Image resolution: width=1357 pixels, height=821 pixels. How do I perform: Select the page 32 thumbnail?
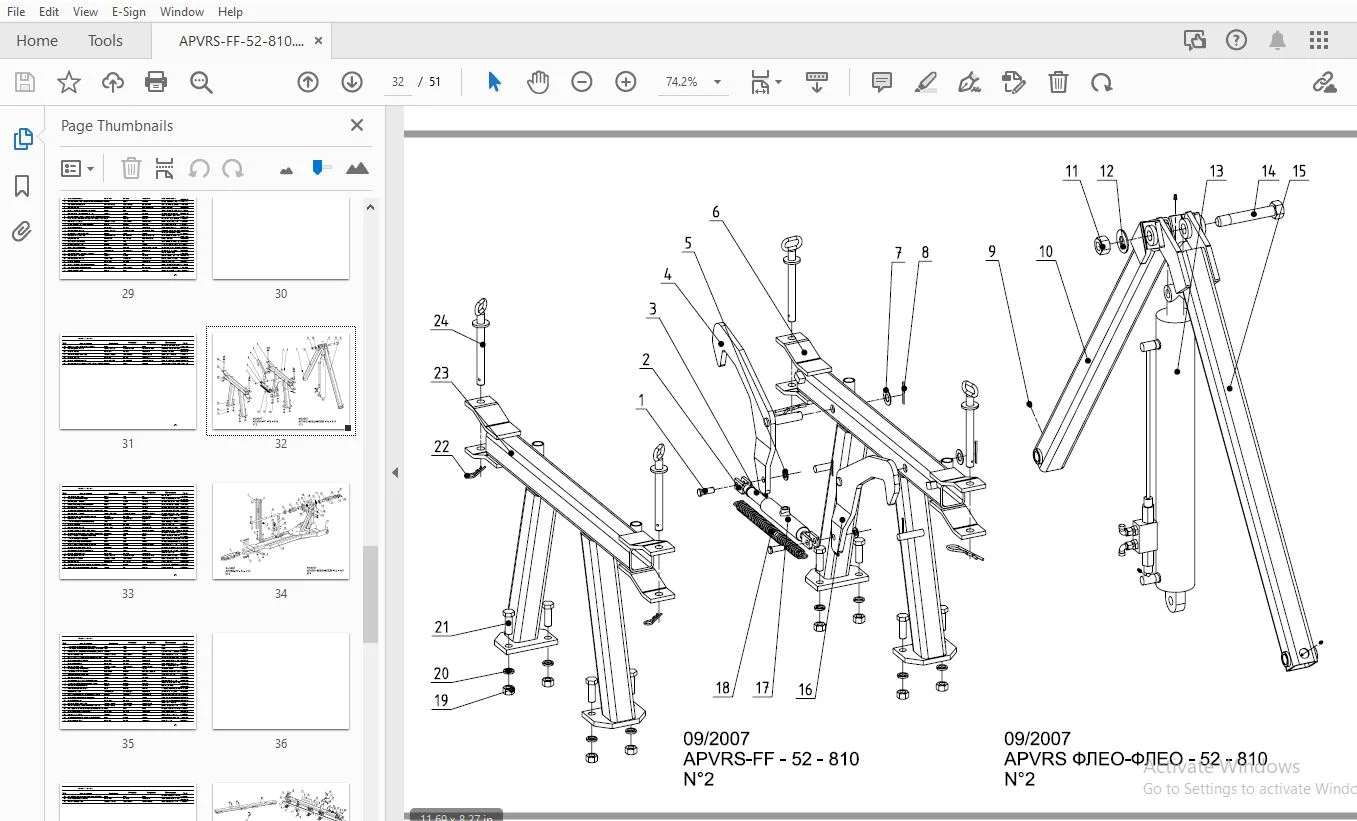(281, 381)
